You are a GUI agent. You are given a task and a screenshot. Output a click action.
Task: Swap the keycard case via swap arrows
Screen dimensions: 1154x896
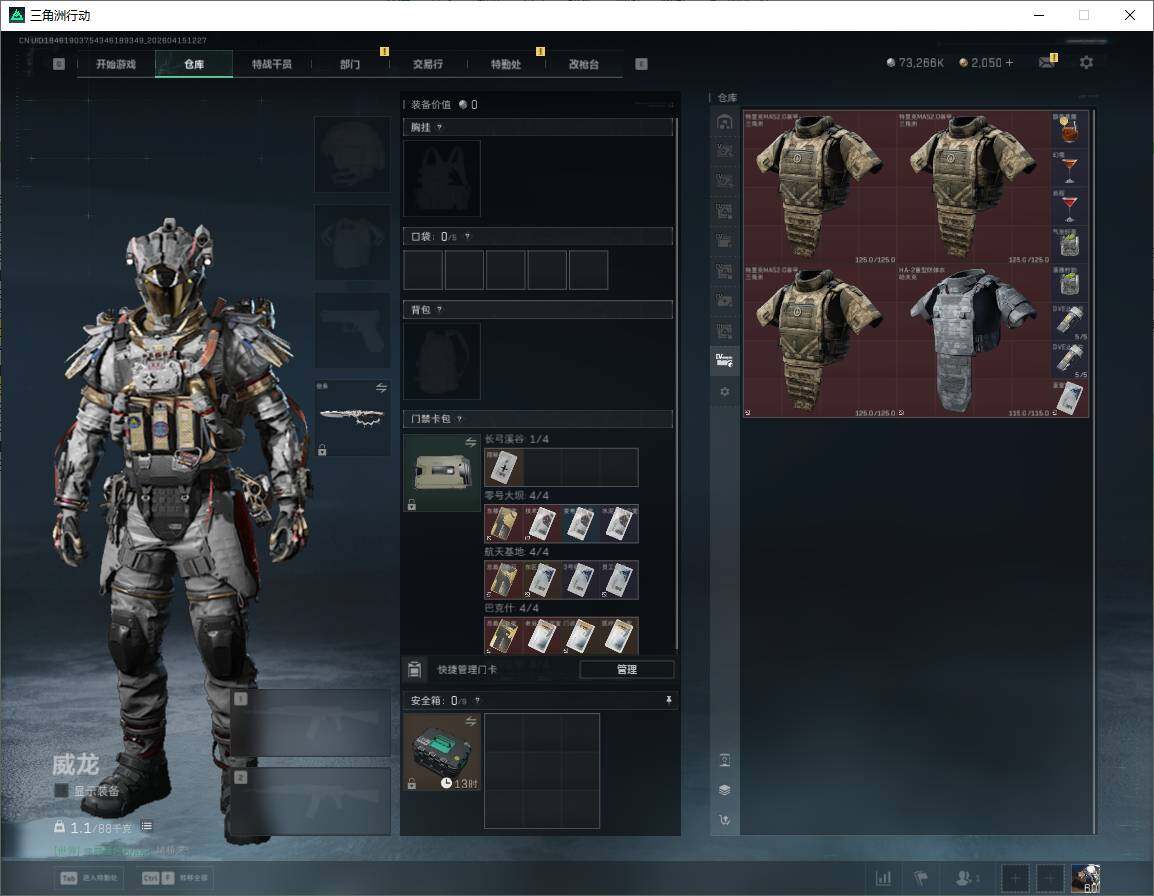(x=470, y=442)
